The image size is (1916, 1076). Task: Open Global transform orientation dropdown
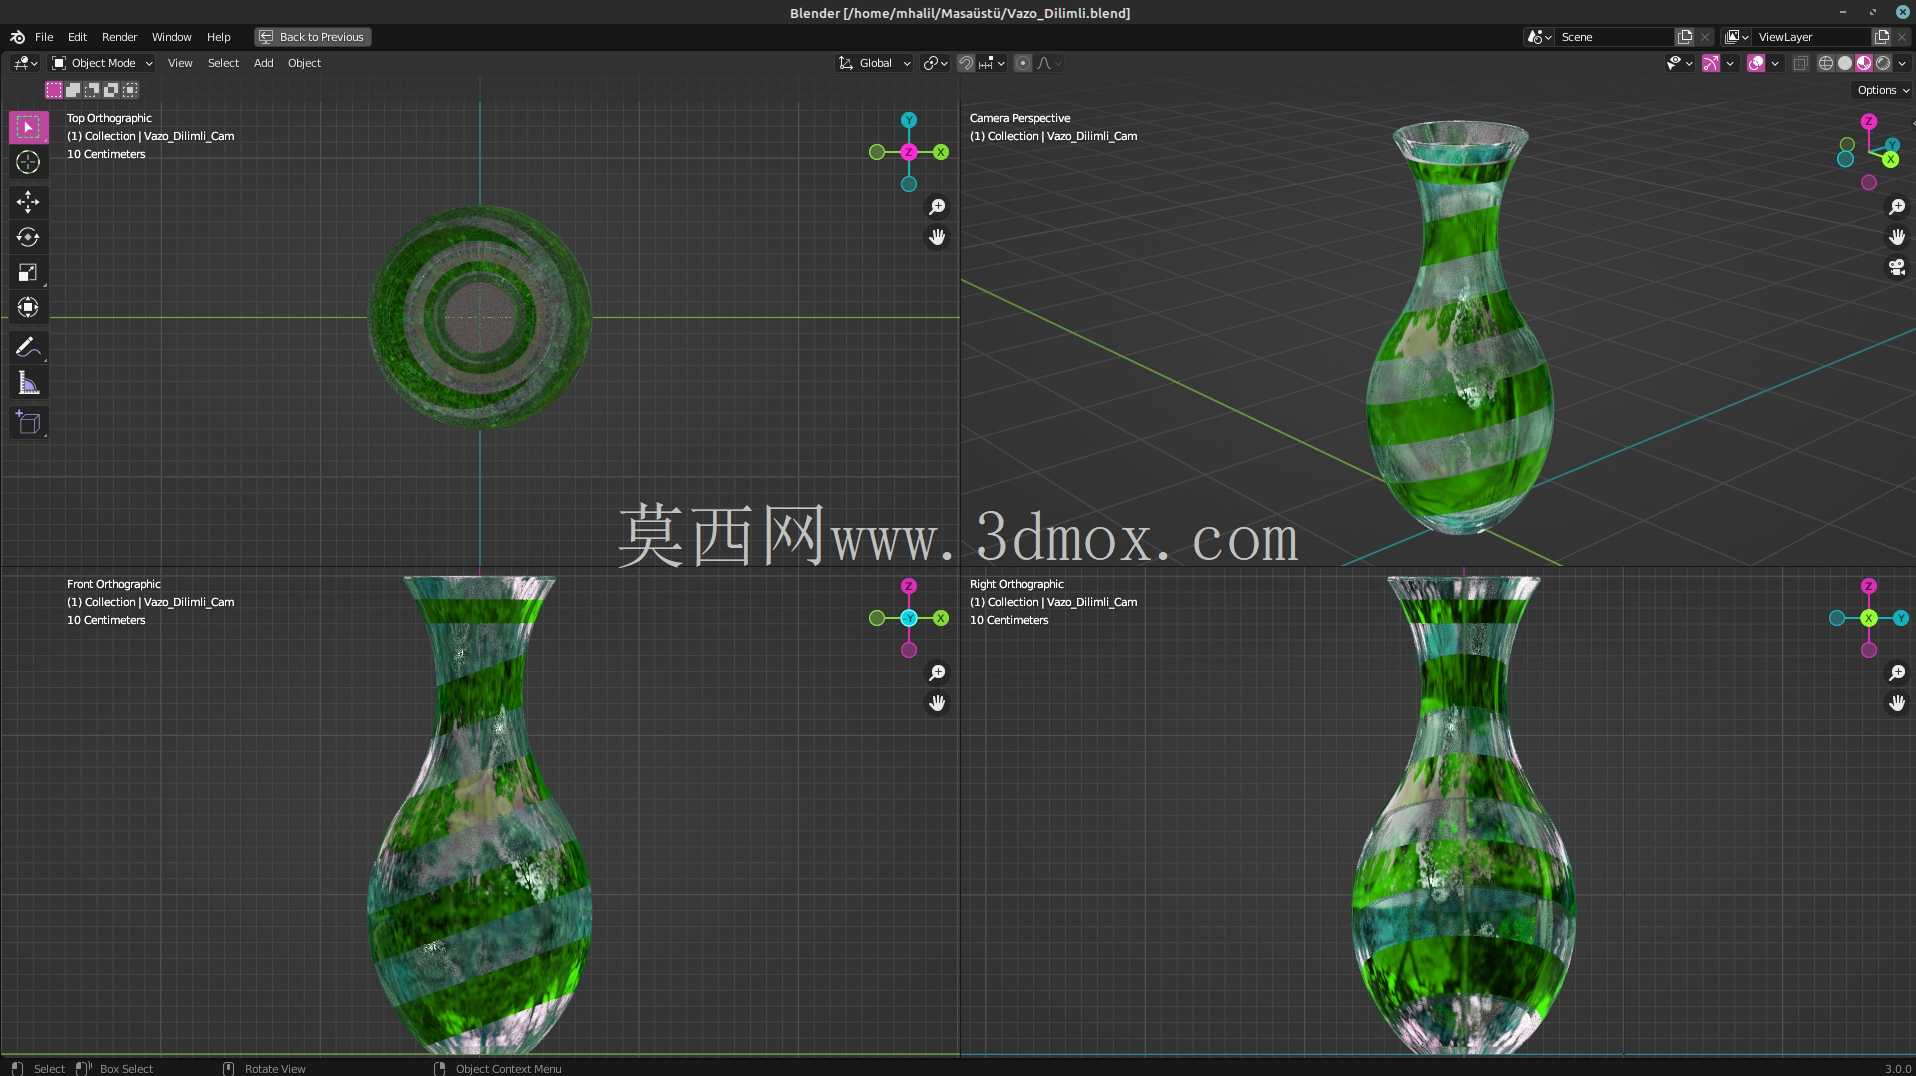click(875, 63)
